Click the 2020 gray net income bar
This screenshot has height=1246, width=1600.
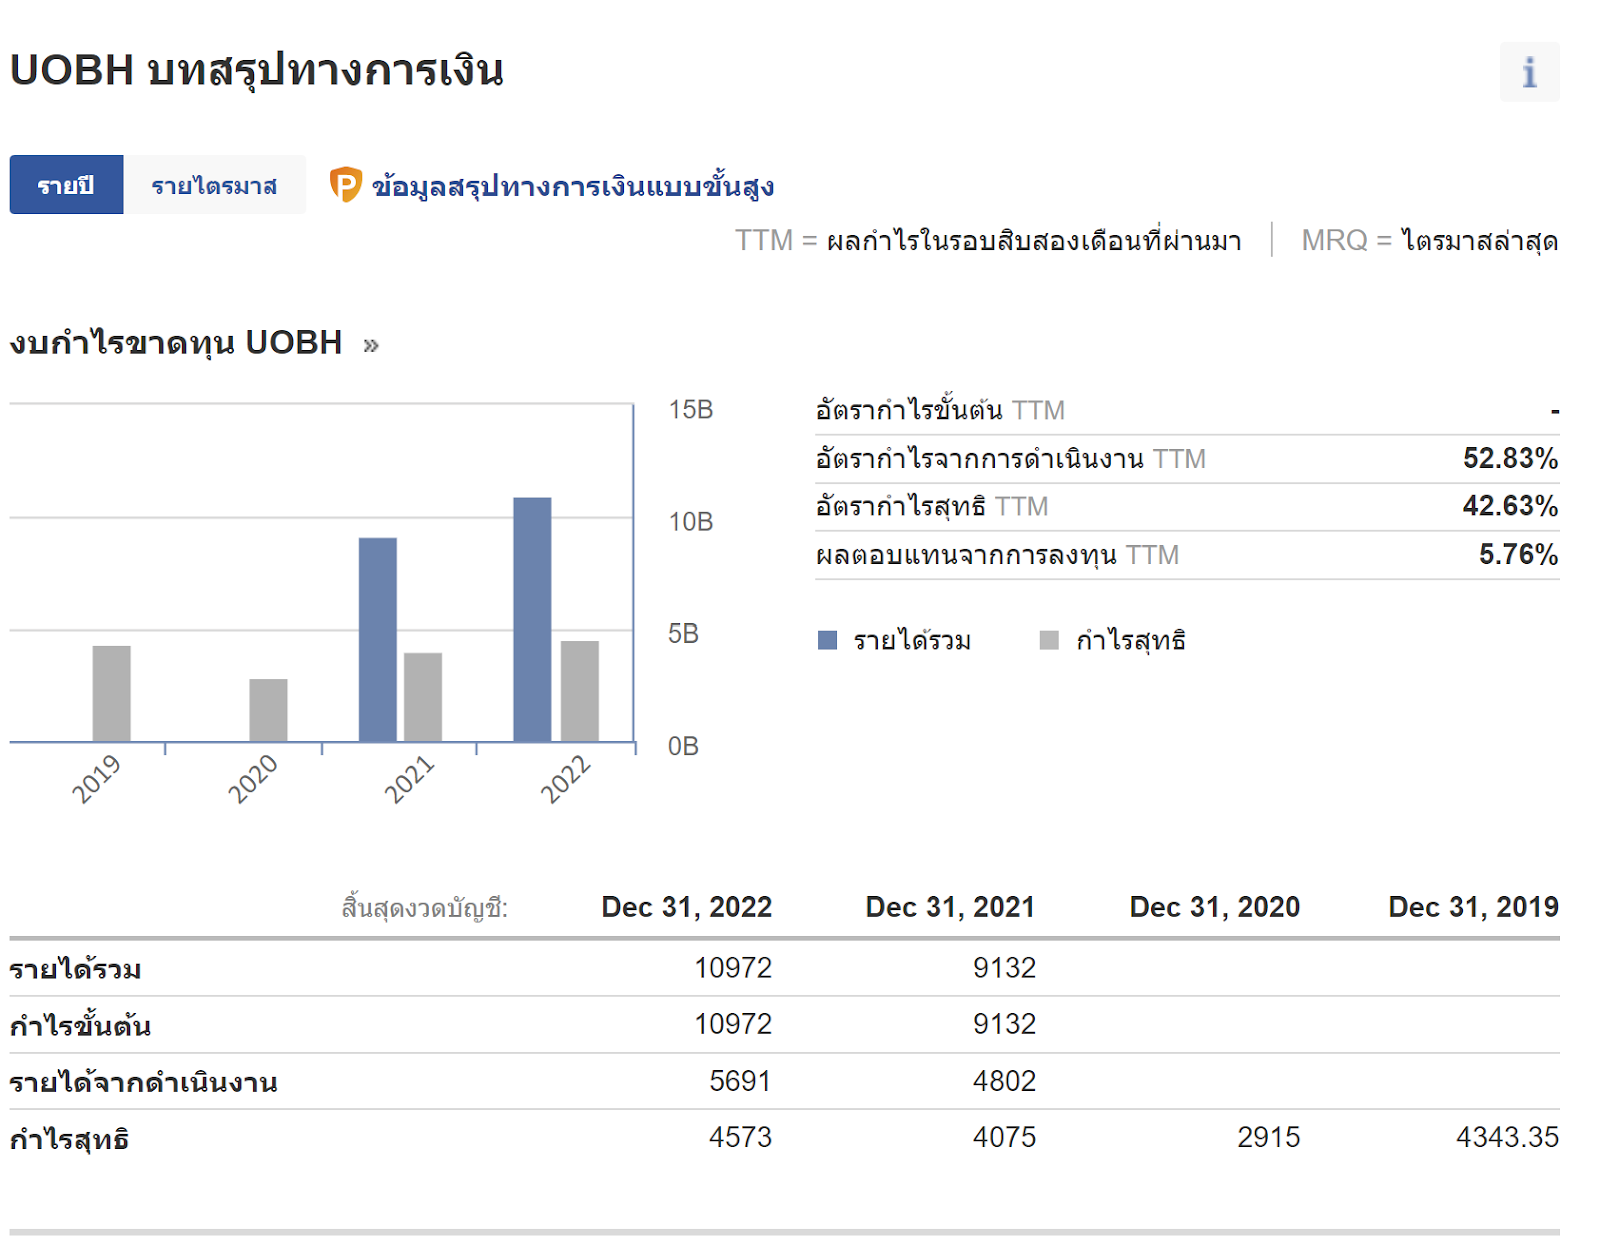click(268, 710)
